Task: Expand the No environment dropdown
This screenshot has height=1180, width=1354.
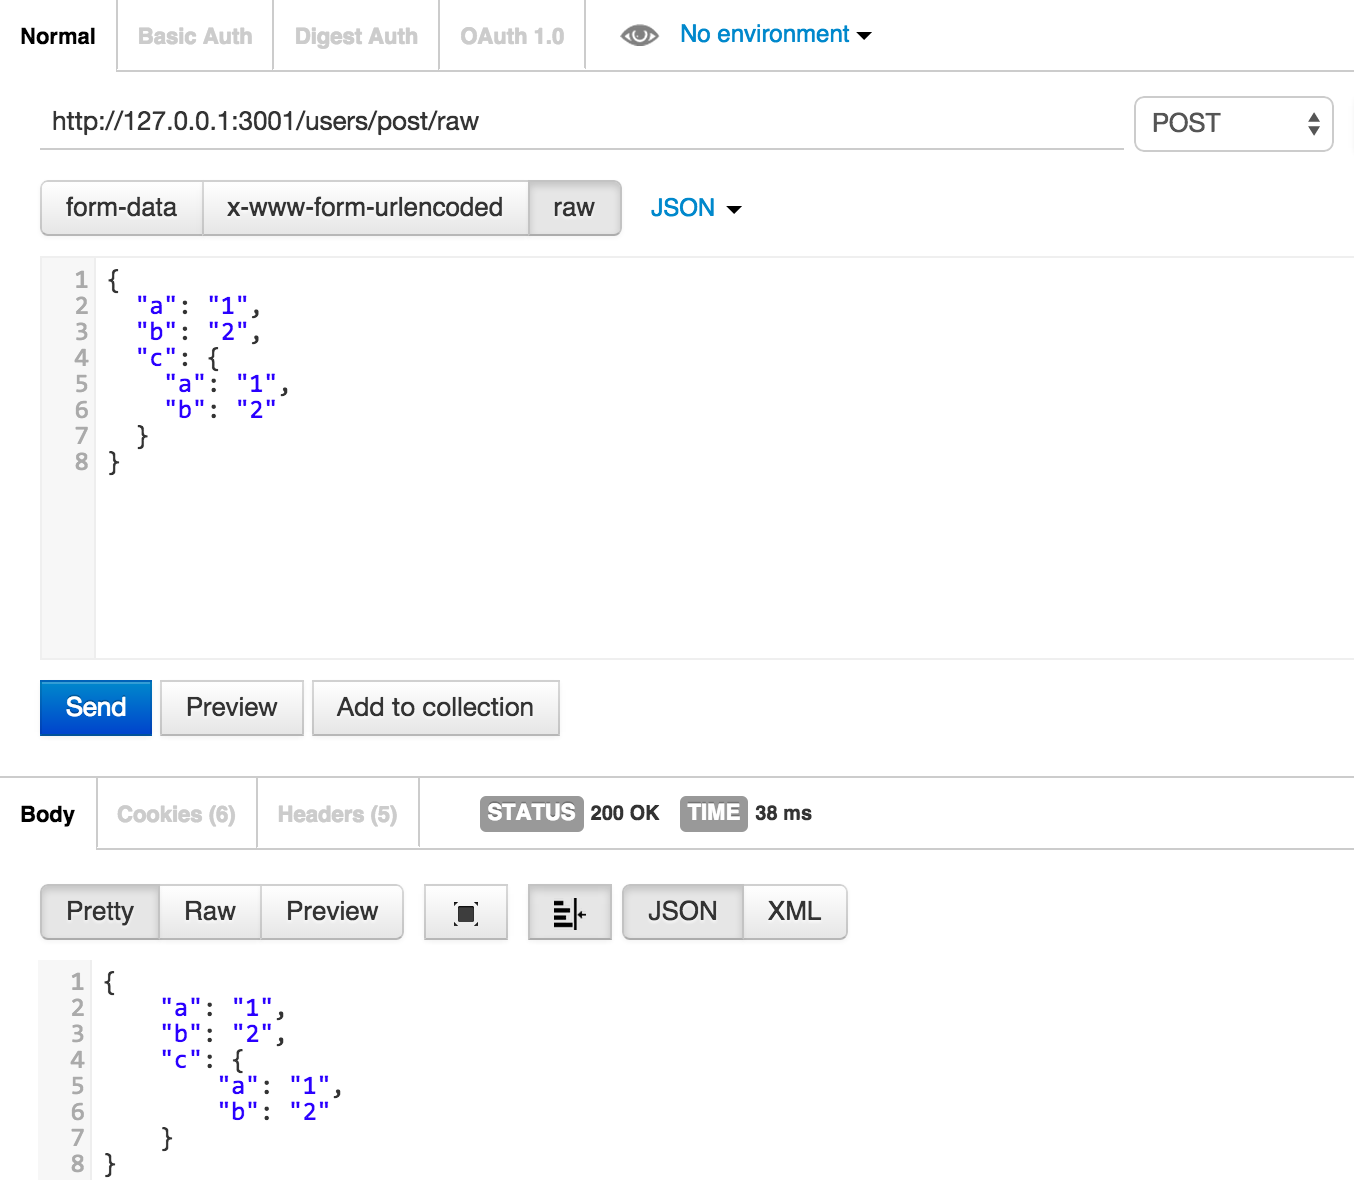Action: tap(775, 35)
